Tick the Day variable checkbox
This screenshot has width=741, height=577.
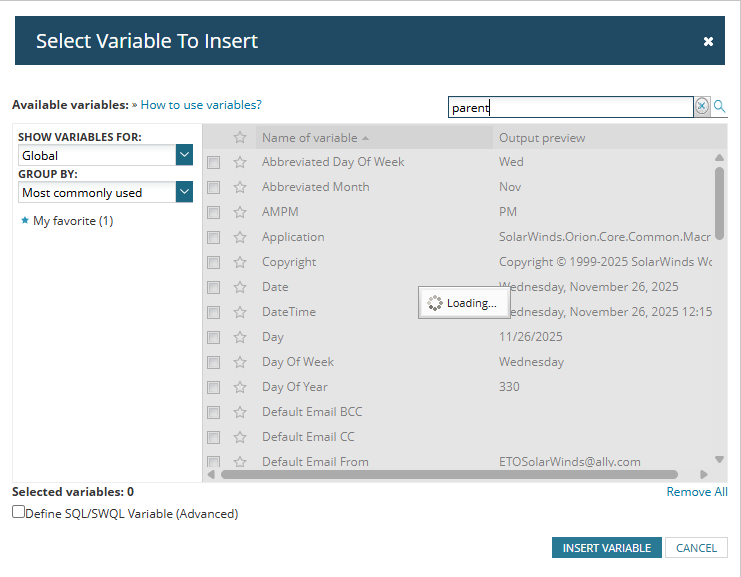point(214,338)
